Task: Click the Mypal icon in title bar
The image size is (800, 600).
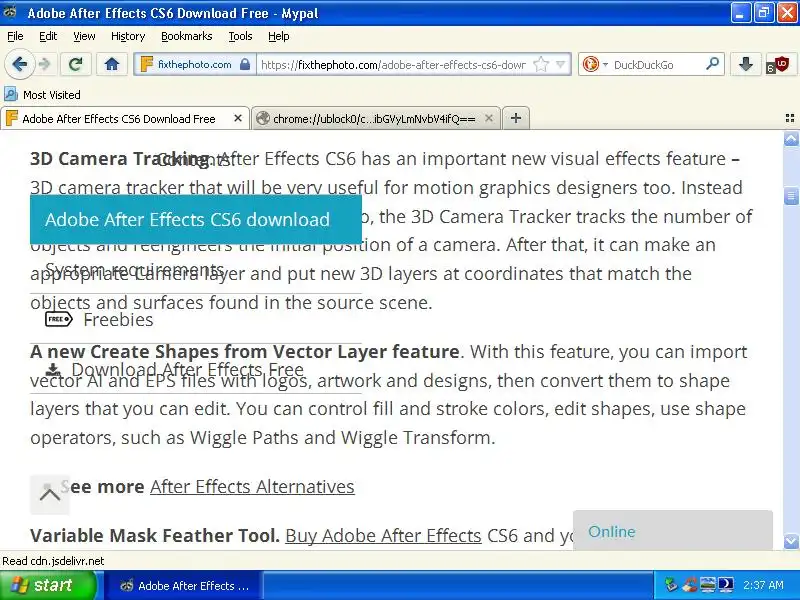Action: point(10,12)
